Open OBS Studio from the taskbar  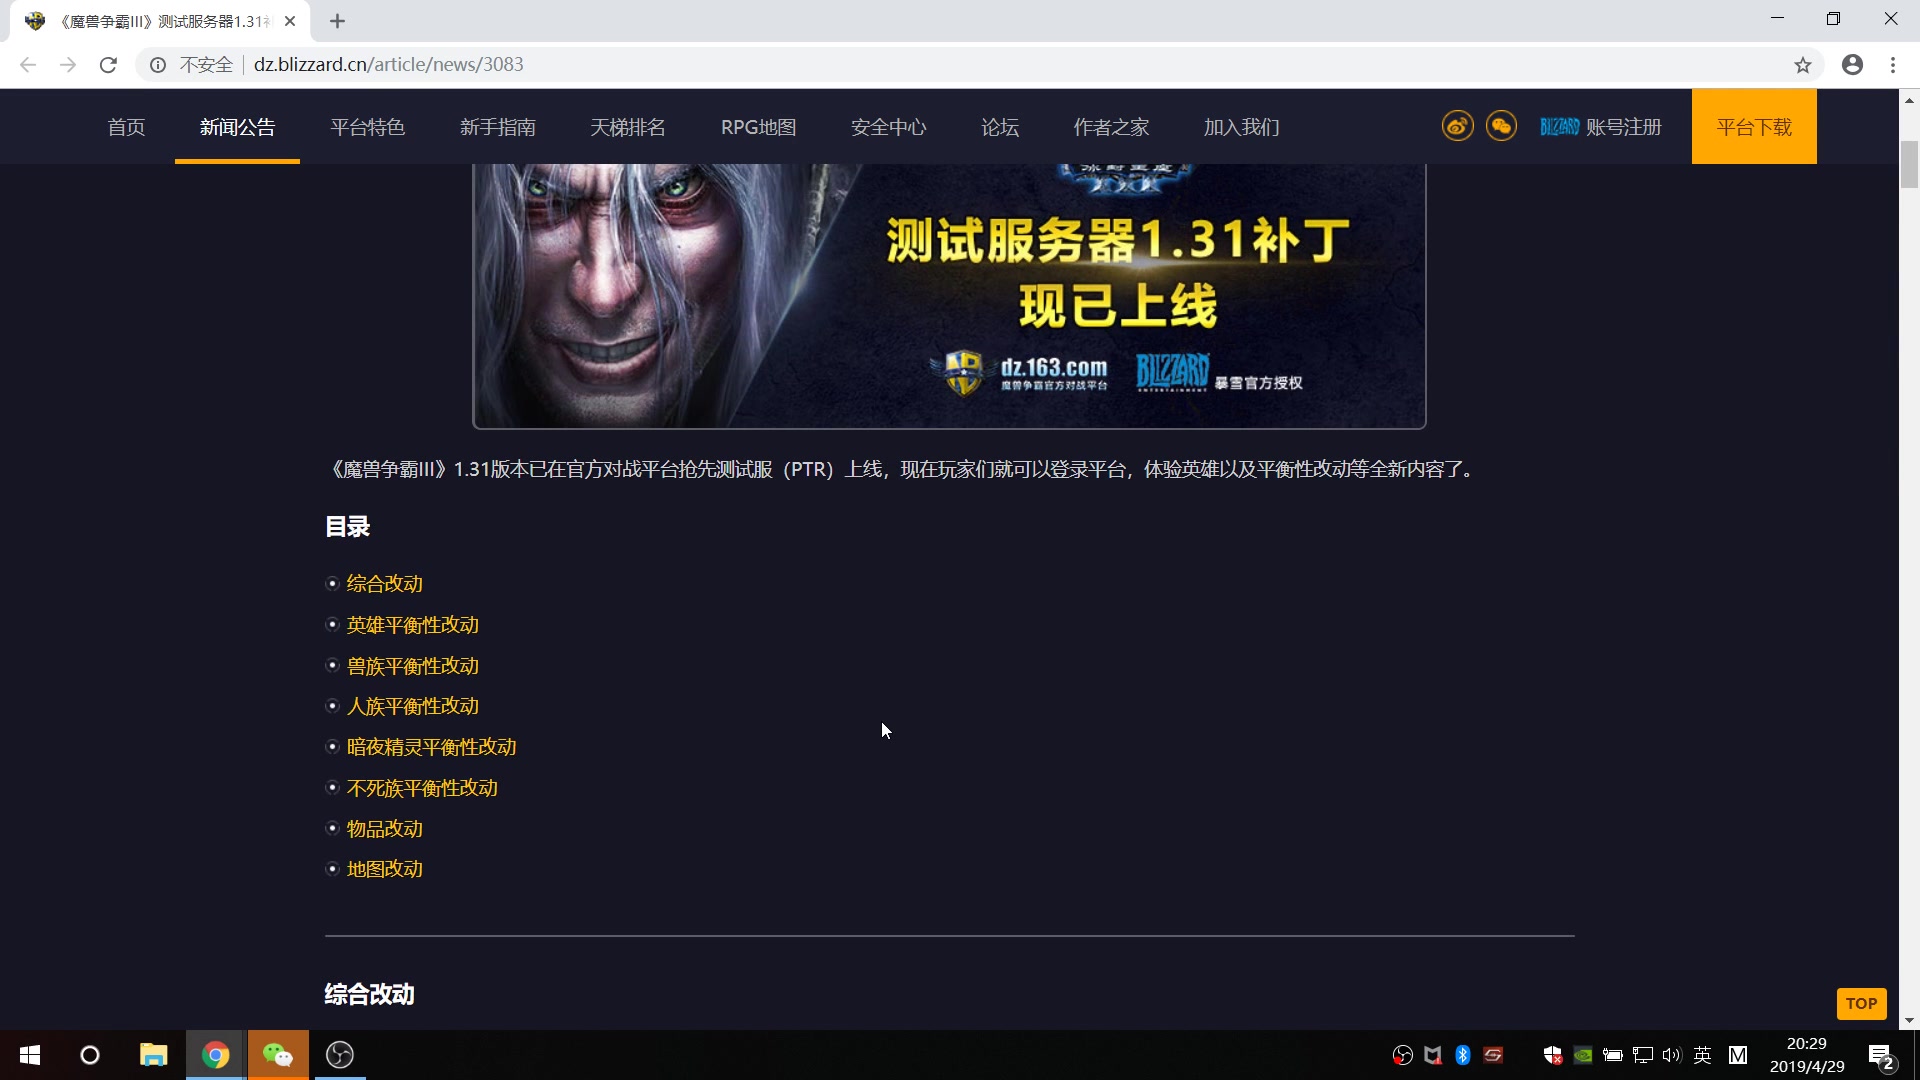coord(340,1055)
